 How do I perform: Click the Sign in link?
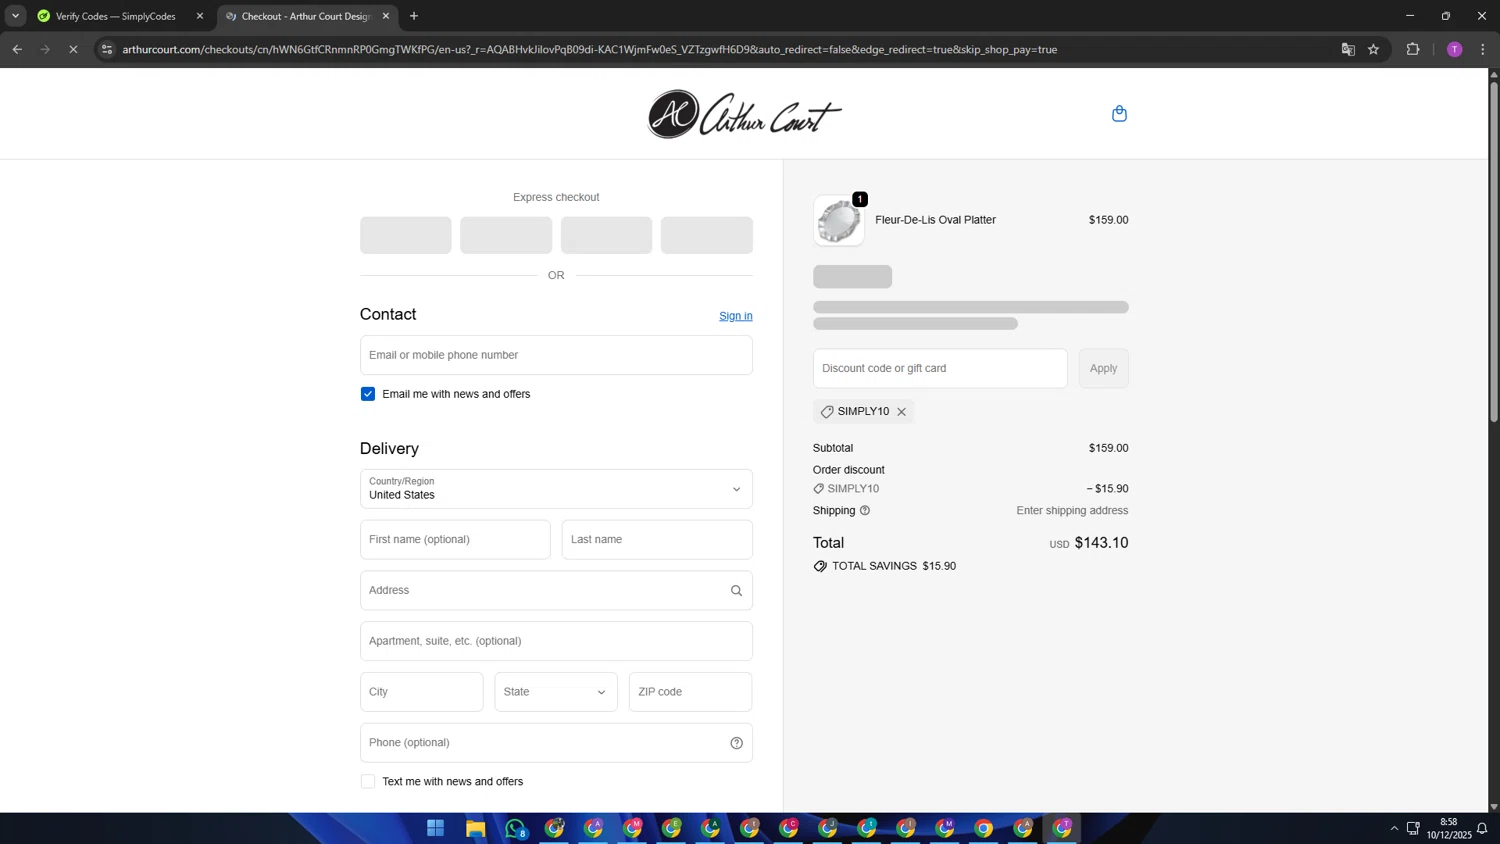pyautogui.click(x=736, y=316)
